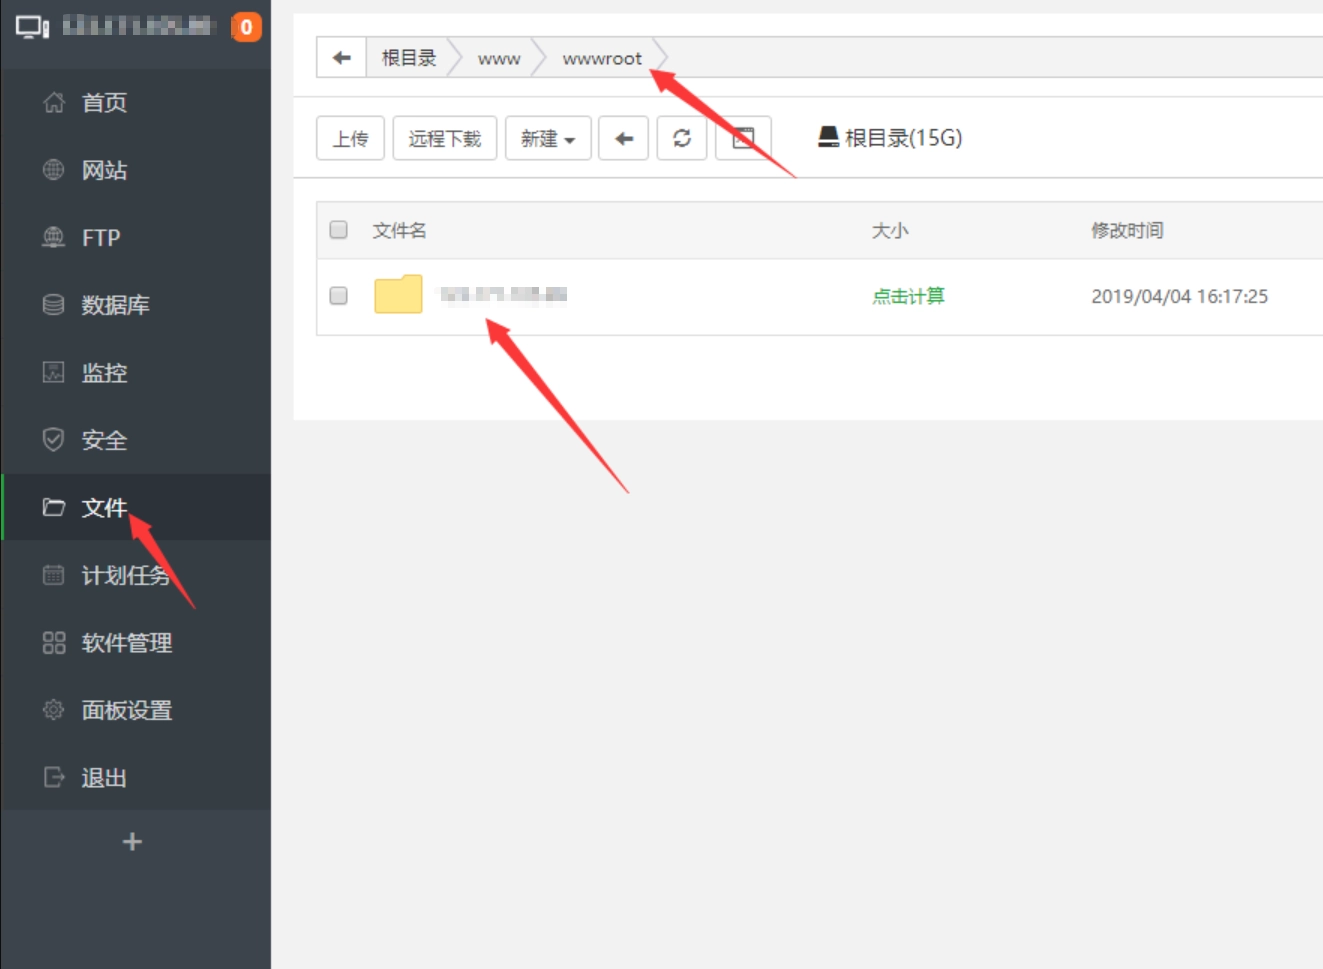
Task: Go back using breadcrumb arrow button
Action: pos(342,57)
